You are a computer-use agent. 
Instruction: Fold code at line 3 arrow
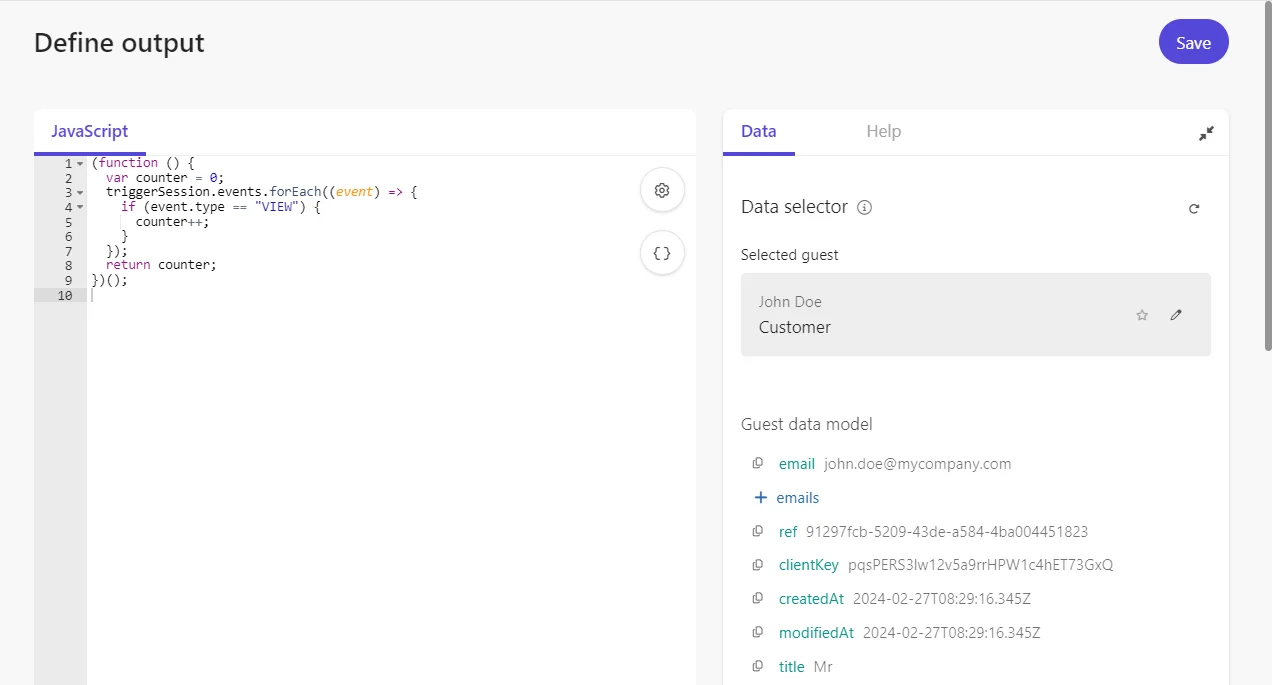point(80,192)
